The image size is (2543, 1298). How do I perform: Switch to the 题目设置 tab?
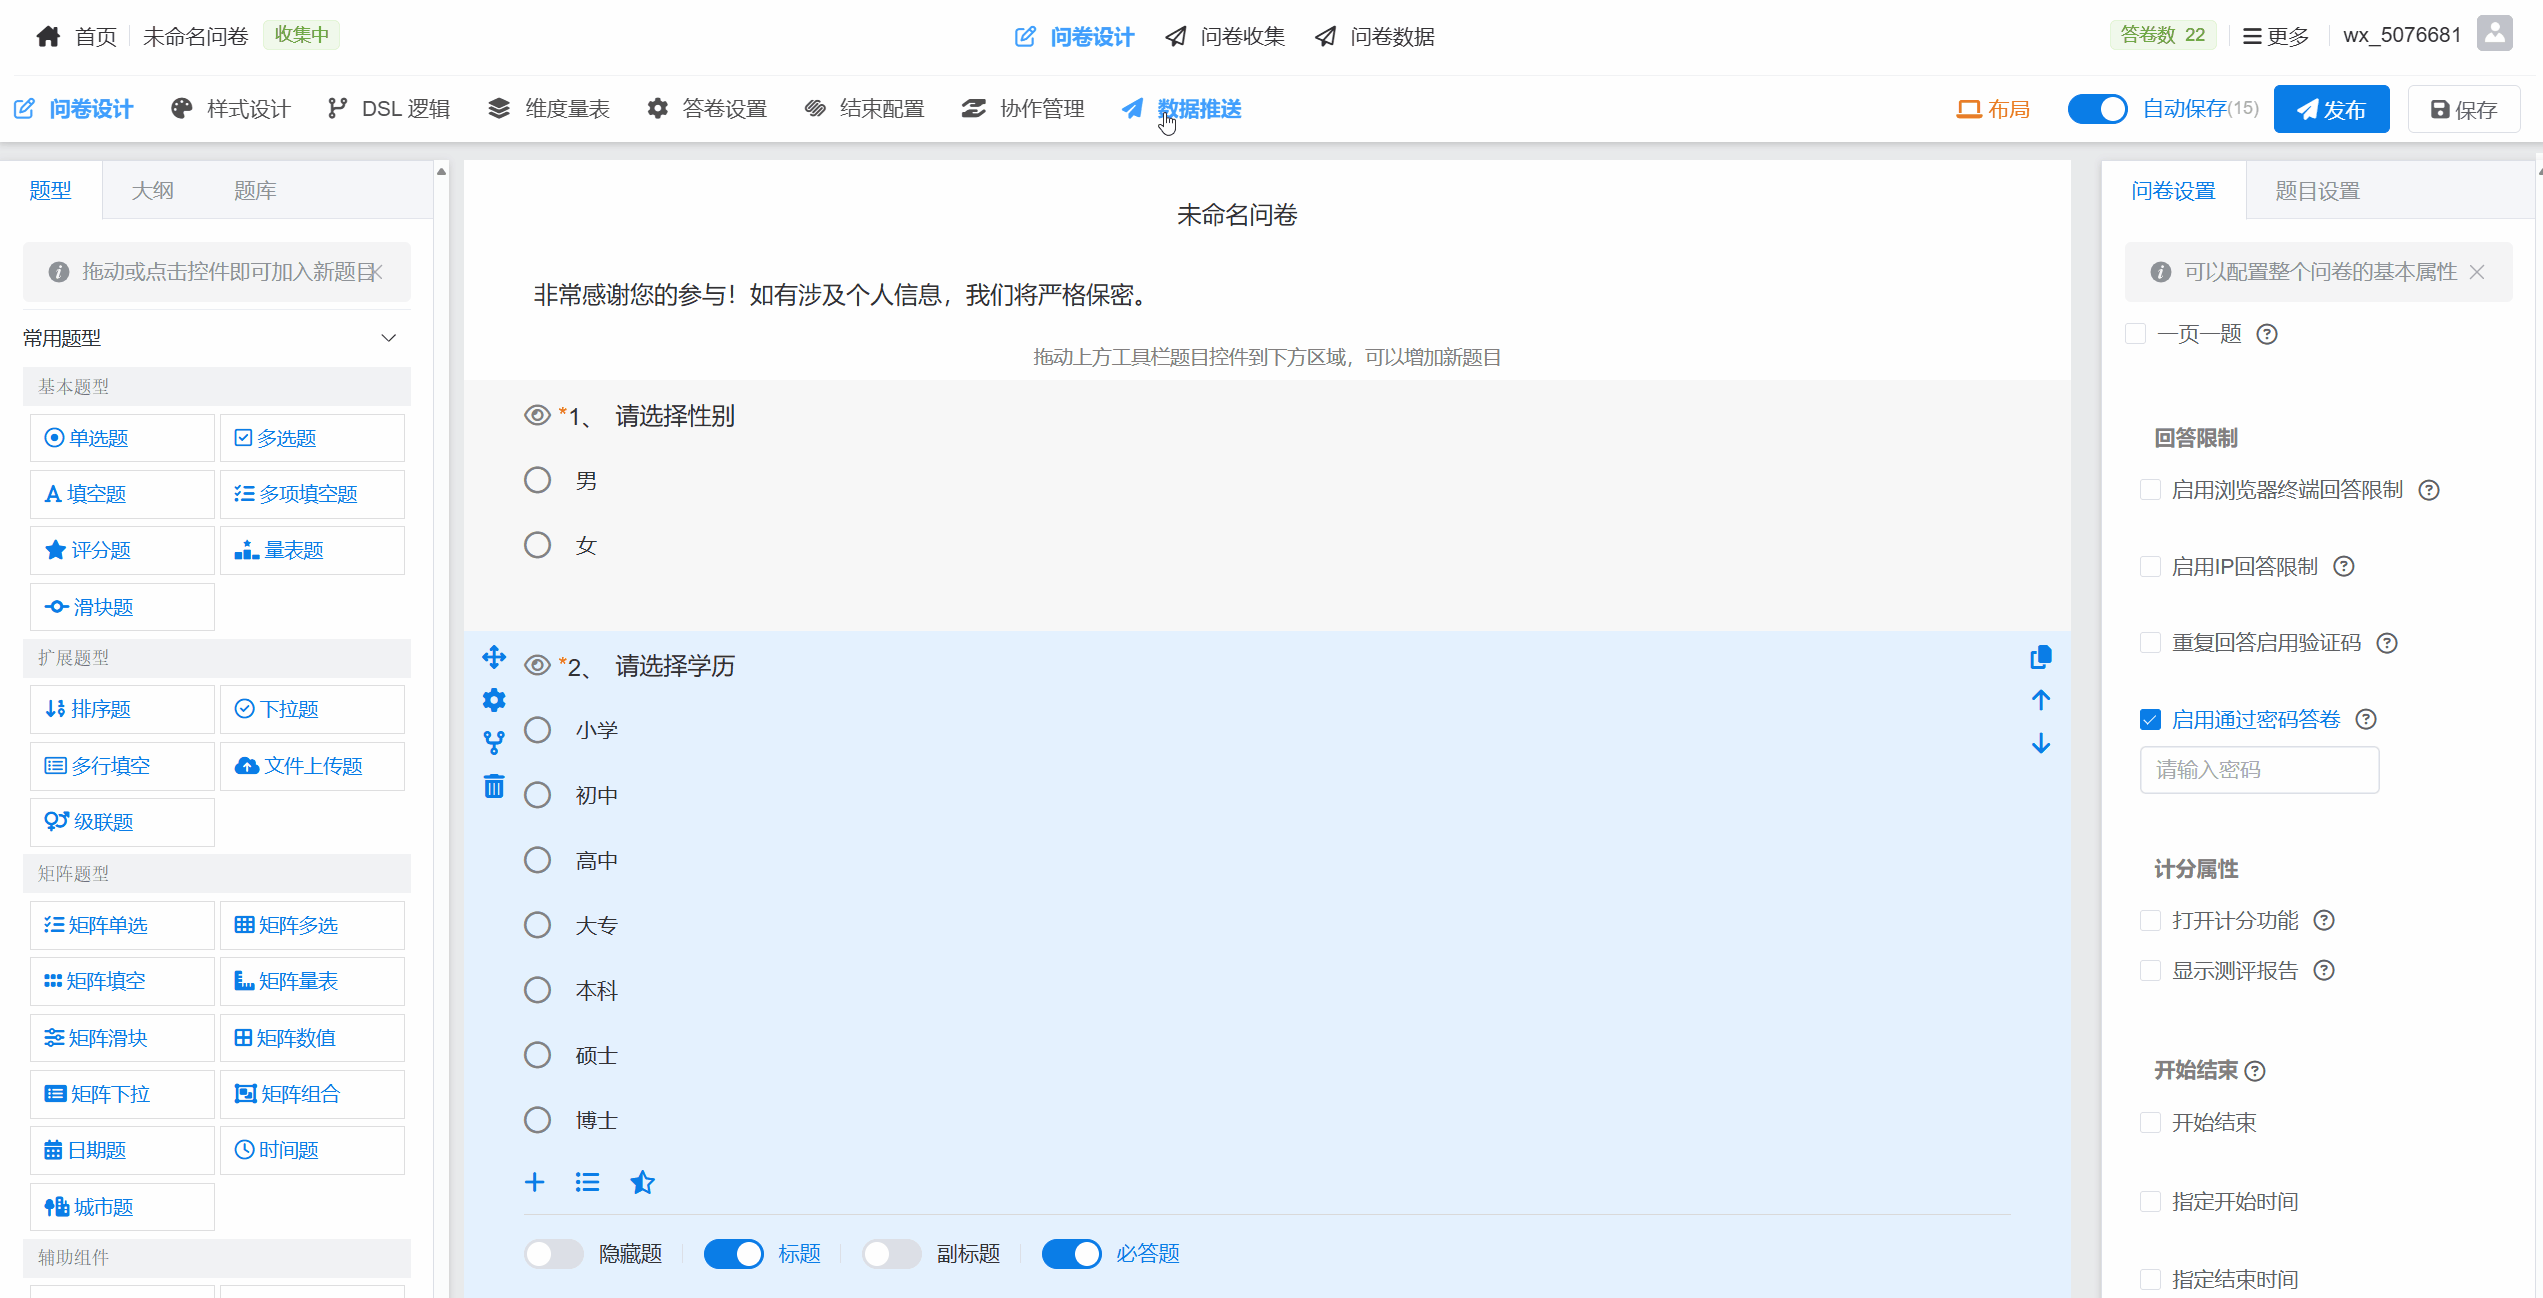[2317, 191]
